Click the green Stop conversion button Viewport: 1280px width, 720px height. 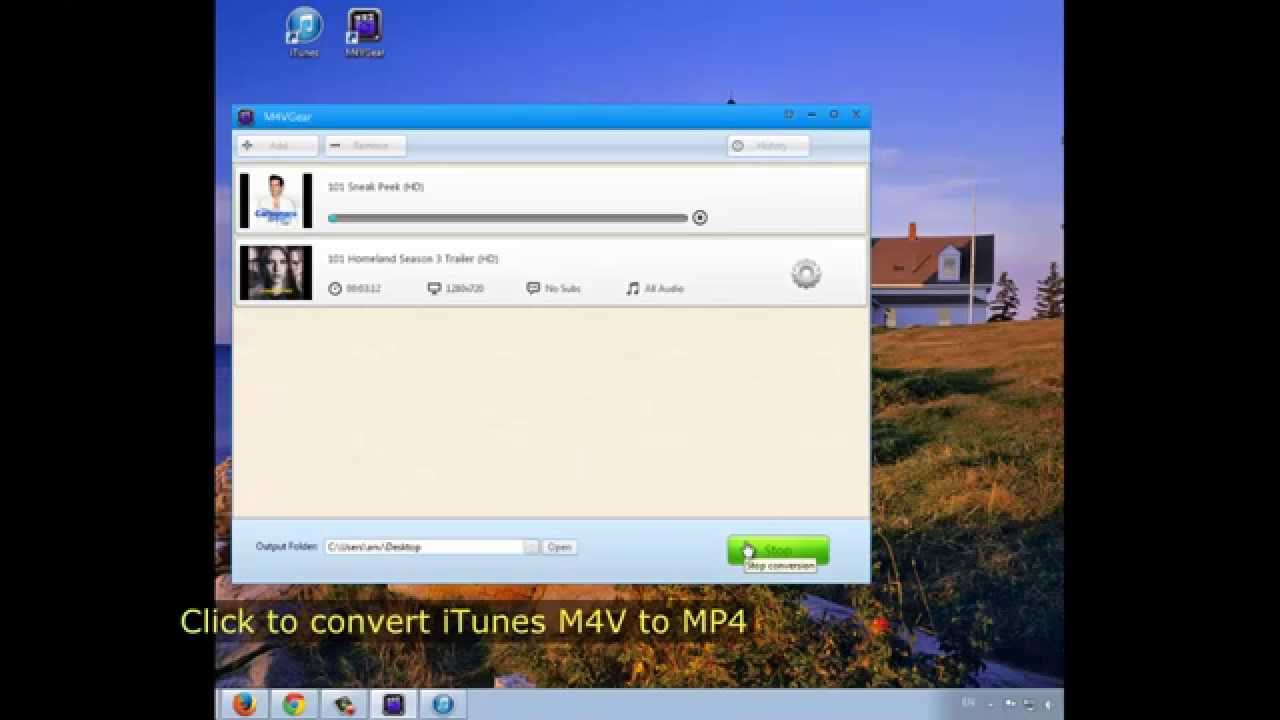pos(778,550)
